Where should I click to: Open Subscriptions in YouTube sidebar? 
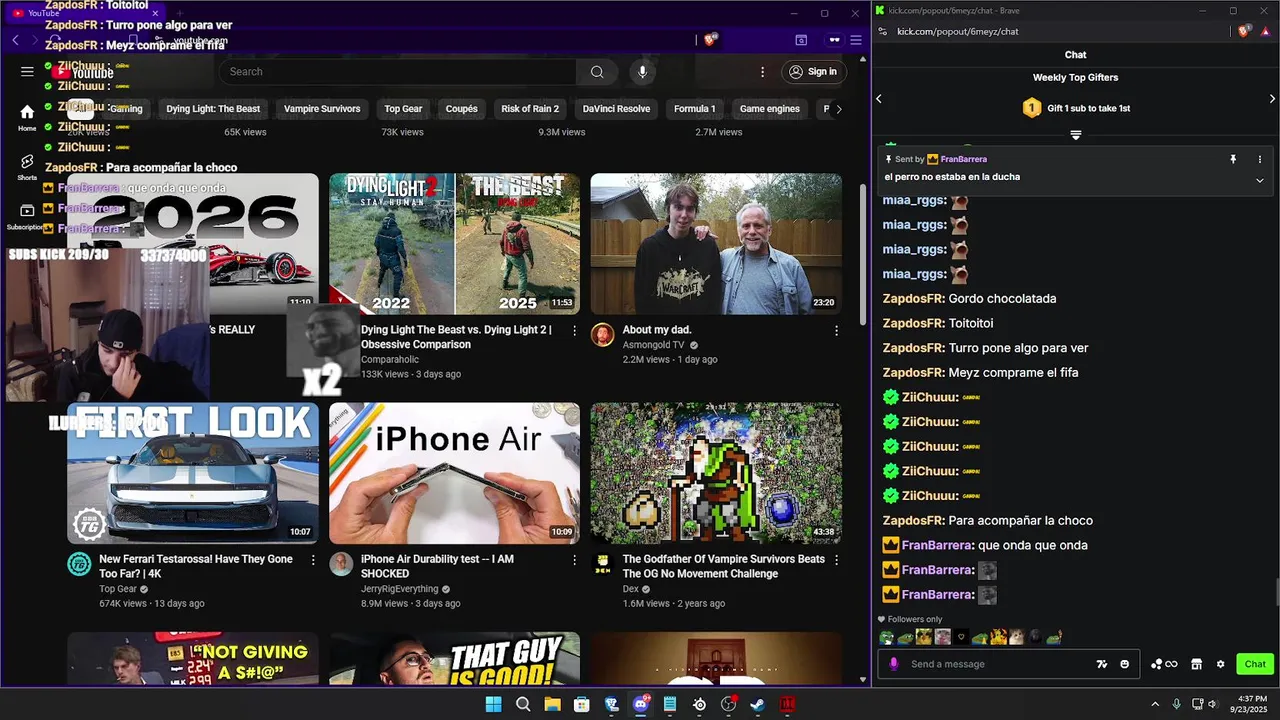click(x=27, y=217)
